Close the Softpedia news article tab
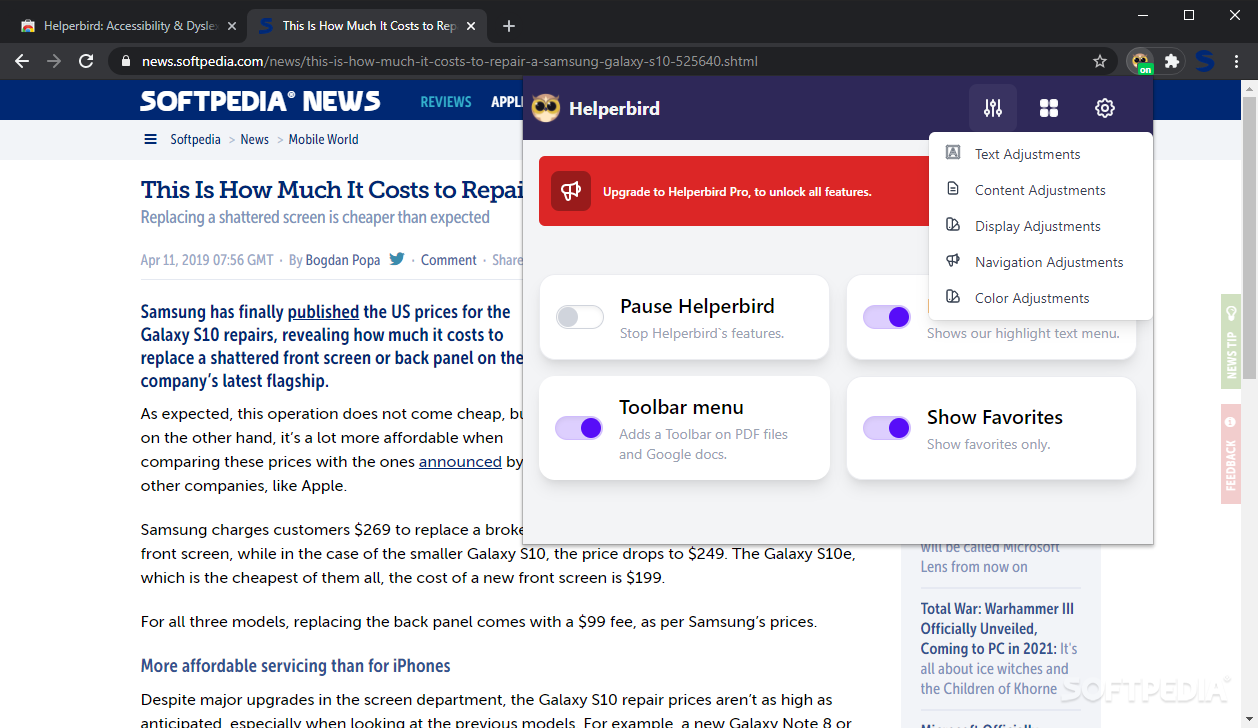1258x728 pixels. coord(473,26)
